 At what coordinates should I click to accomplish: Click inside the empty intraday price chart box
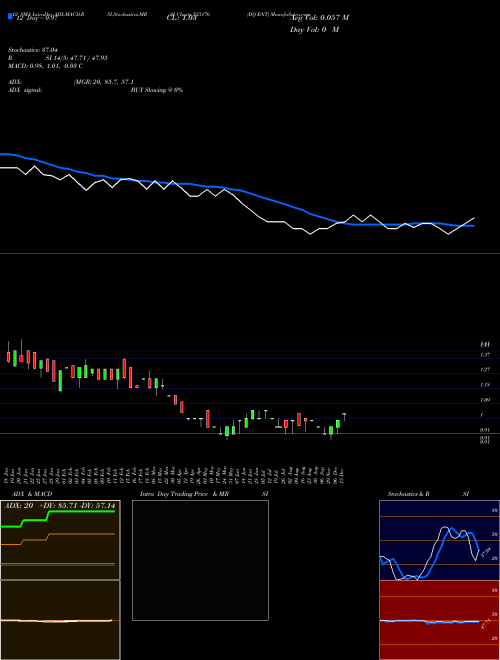(x=200, y=560)
